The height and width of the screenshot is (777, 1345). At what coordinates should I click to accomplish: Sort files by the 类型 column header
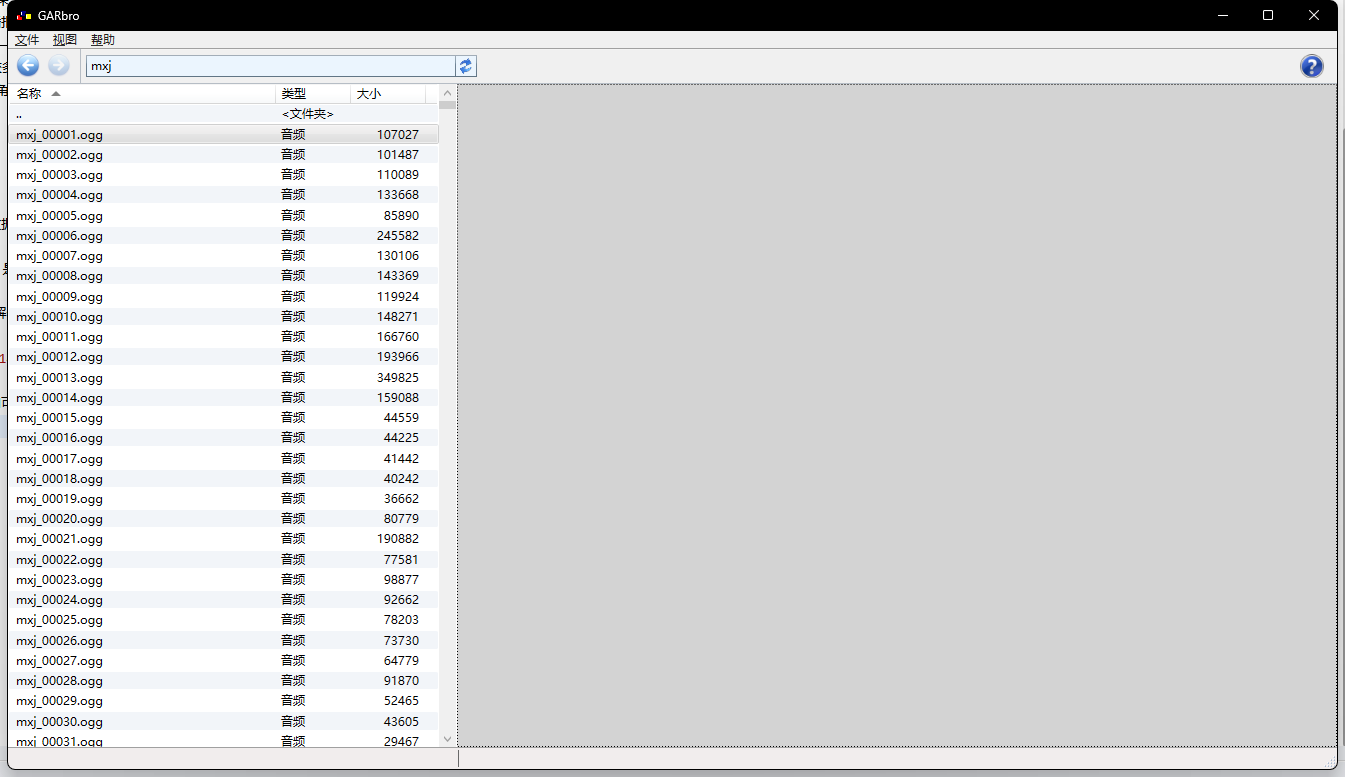pos(313,94)
